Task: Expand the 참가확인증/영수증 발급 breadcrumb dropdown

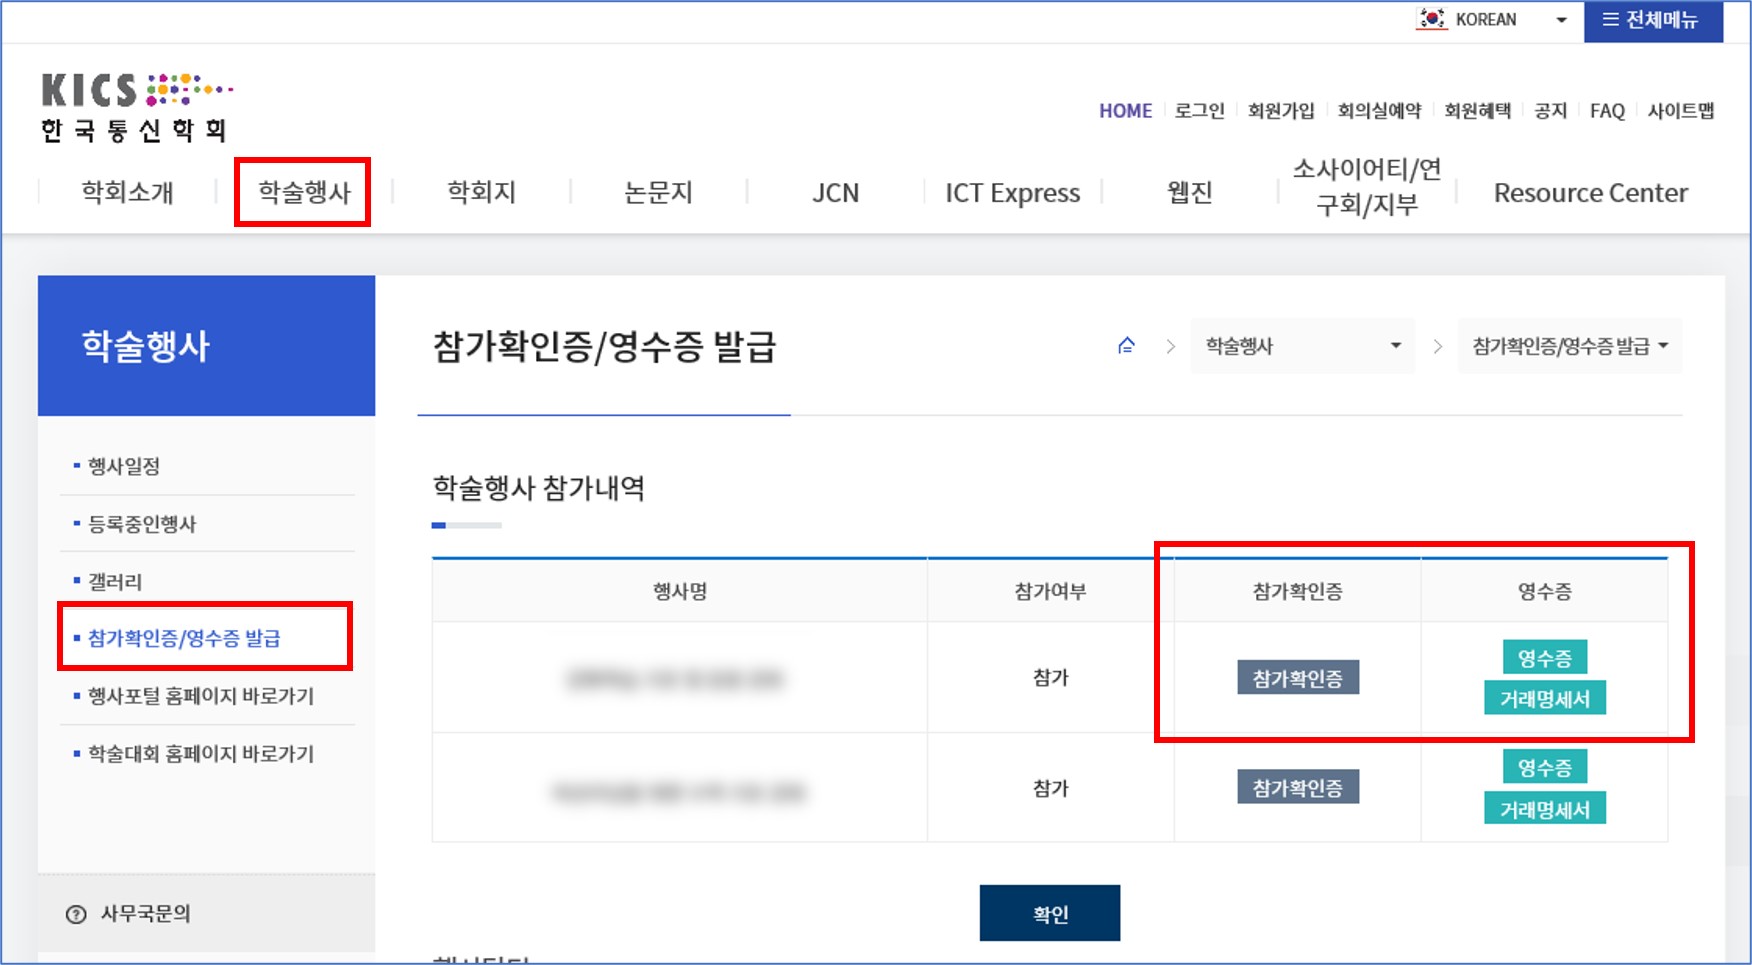Action: [1568, 346]
